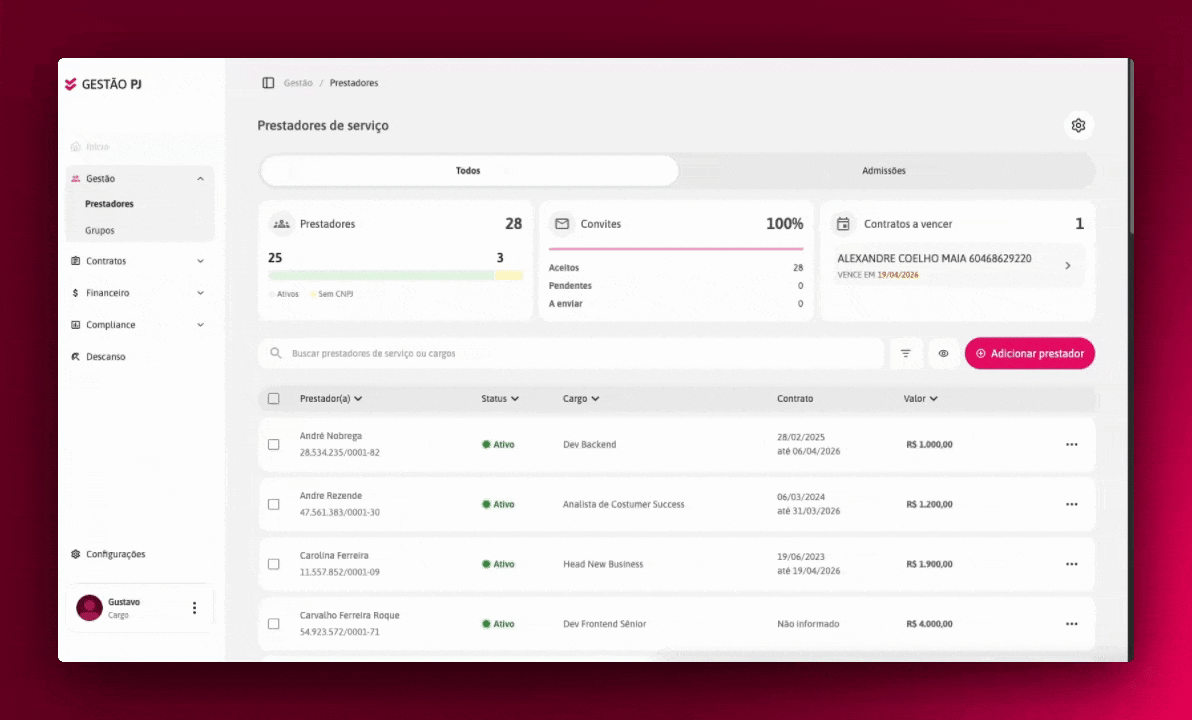
Task: Select Andre Rezende row checkbox
Action: [274, 504]
